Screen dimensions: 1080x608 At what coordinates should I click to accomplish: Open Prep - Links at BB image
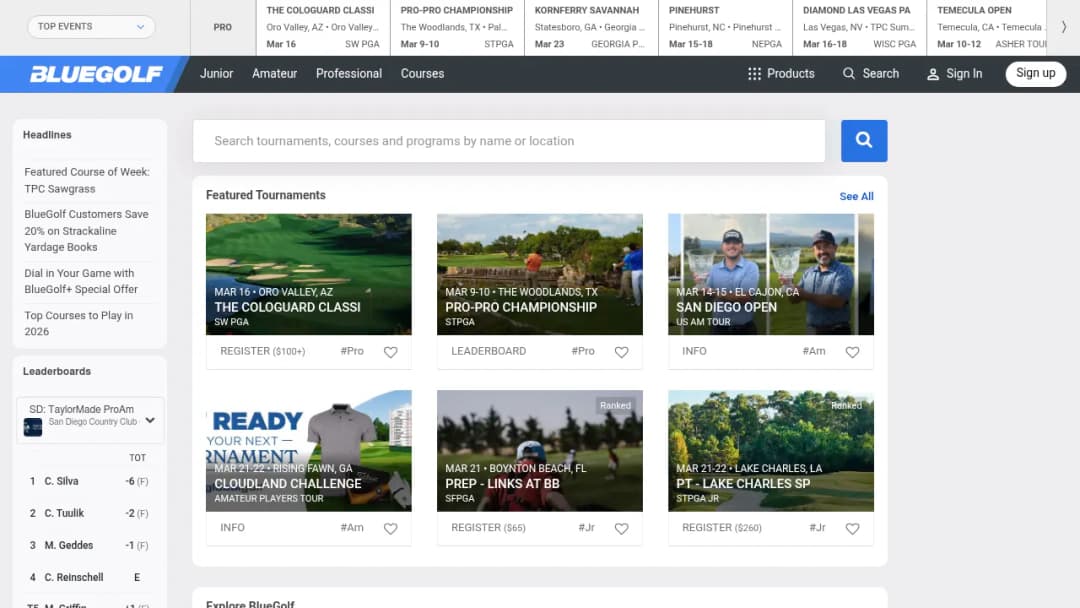click(539, 451)
